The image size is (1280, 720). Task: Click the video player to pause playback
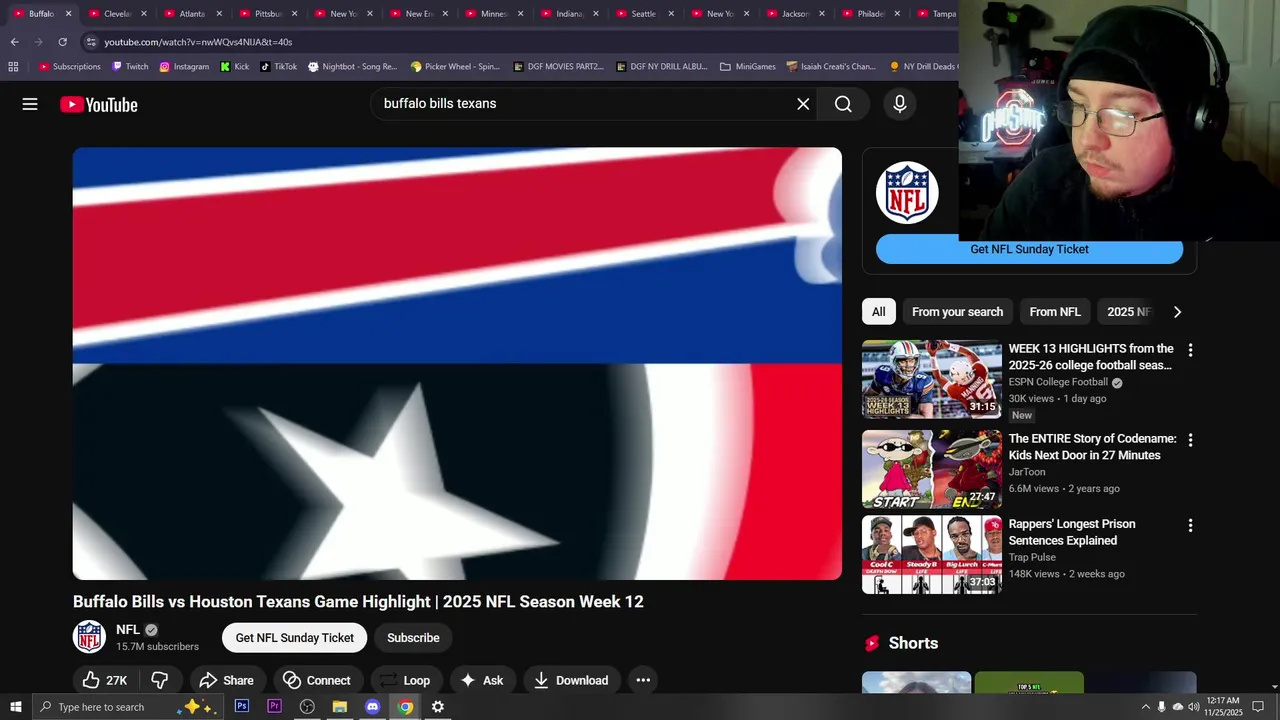pyautogui.click(x=457, y=364)
